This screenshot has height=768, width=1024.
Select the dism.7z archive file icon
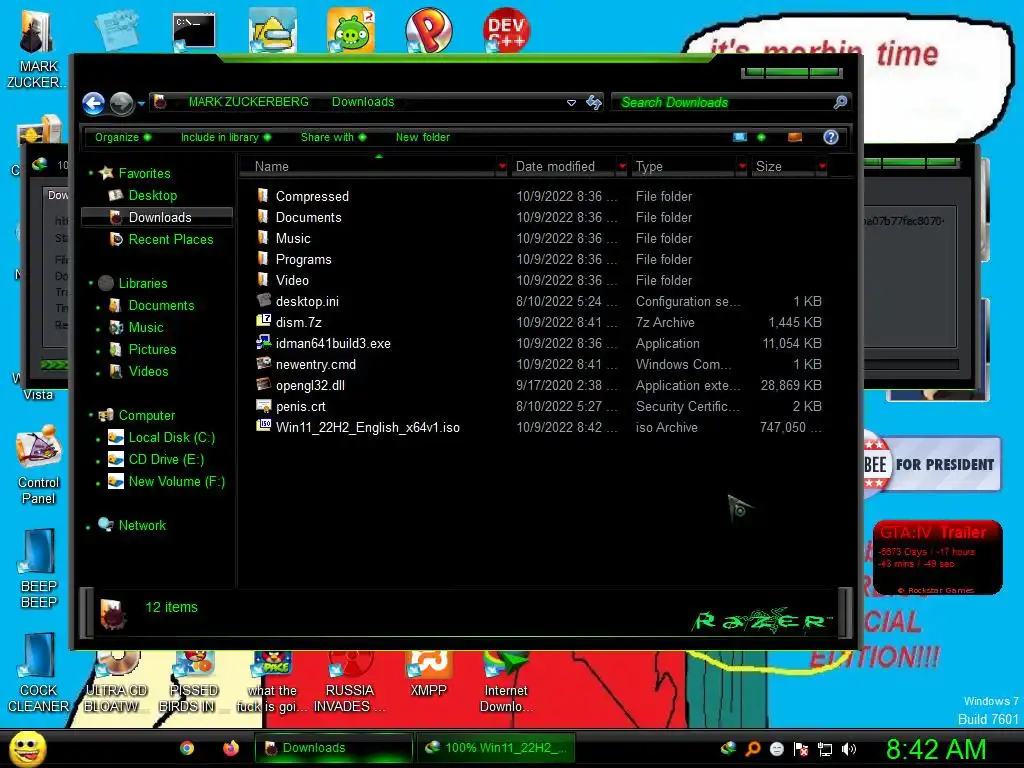(263, 321)
